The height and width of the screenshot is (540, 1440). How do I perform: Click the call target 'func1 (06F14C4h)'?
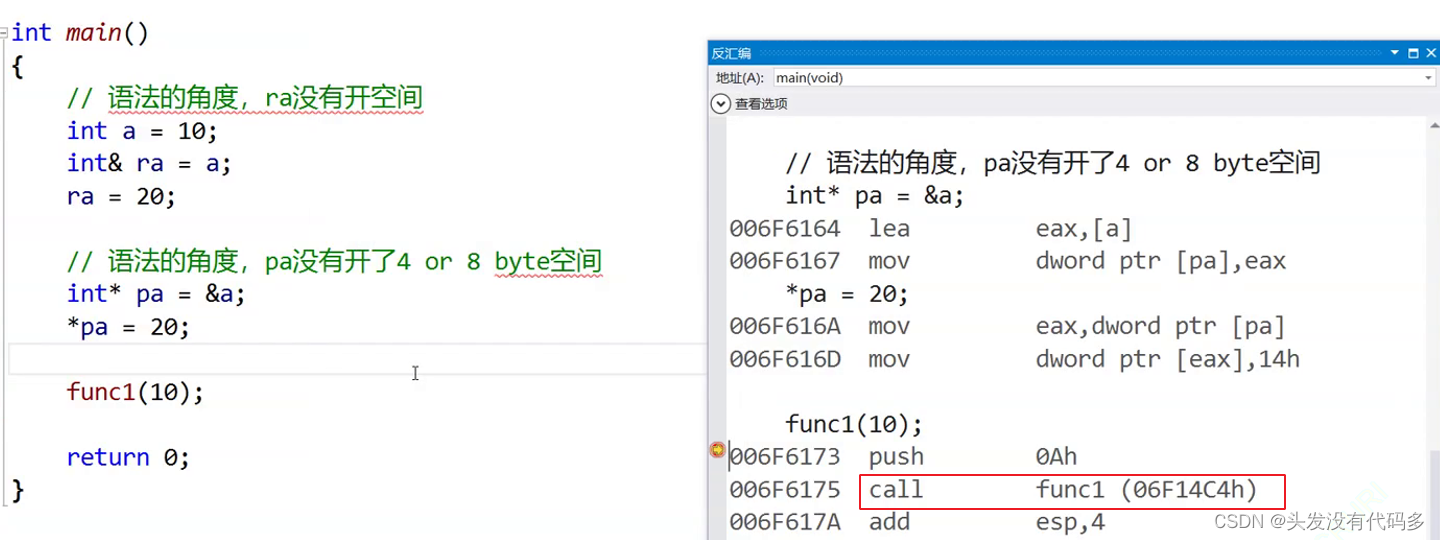tap(1147, 490)
